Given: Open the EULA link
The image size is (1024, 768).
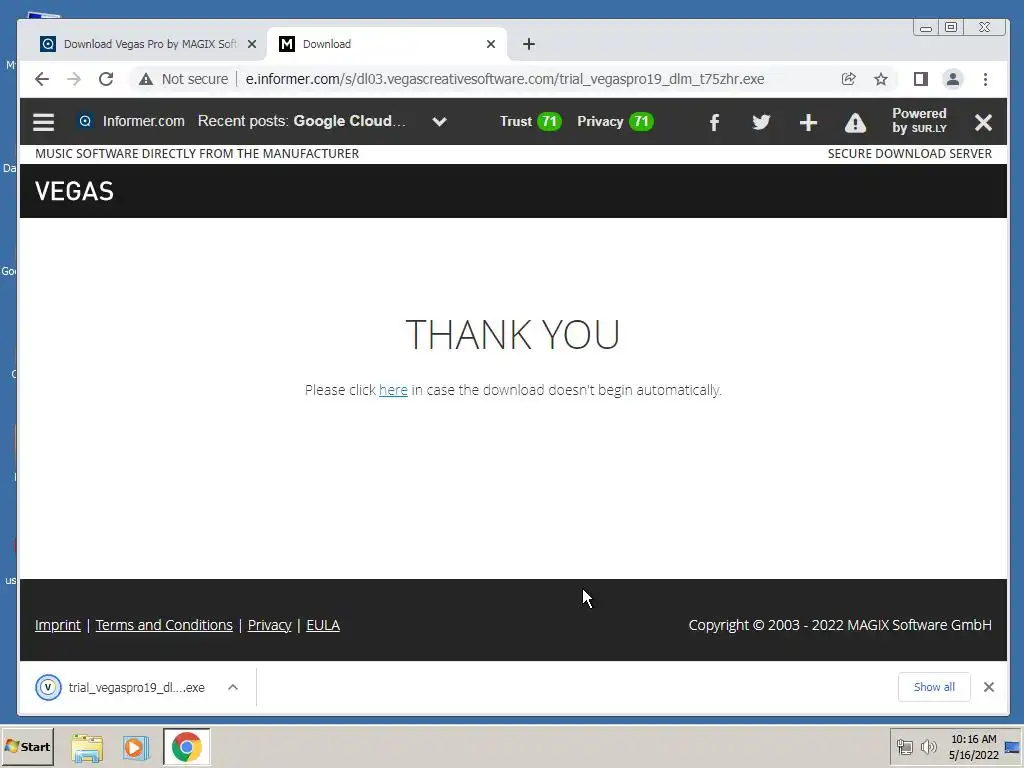Looking at the screenshot, I should click(x=323, y=625).
